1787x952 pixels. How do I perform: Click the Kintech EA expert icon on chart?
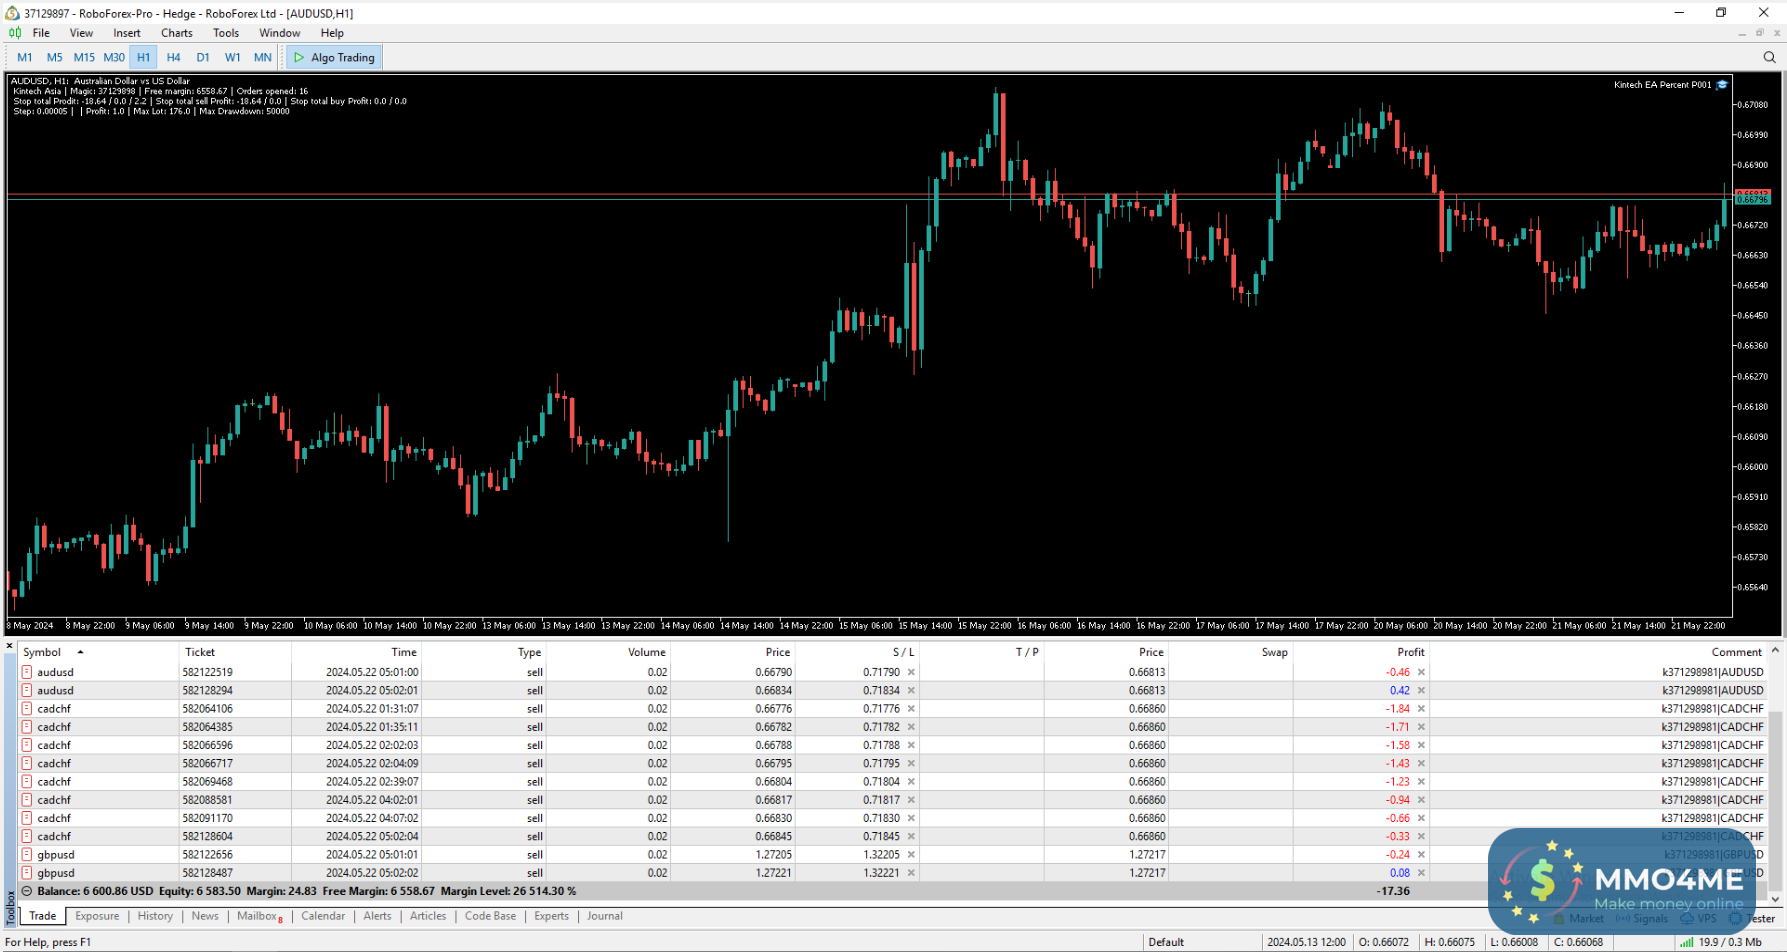point(1722,85)
